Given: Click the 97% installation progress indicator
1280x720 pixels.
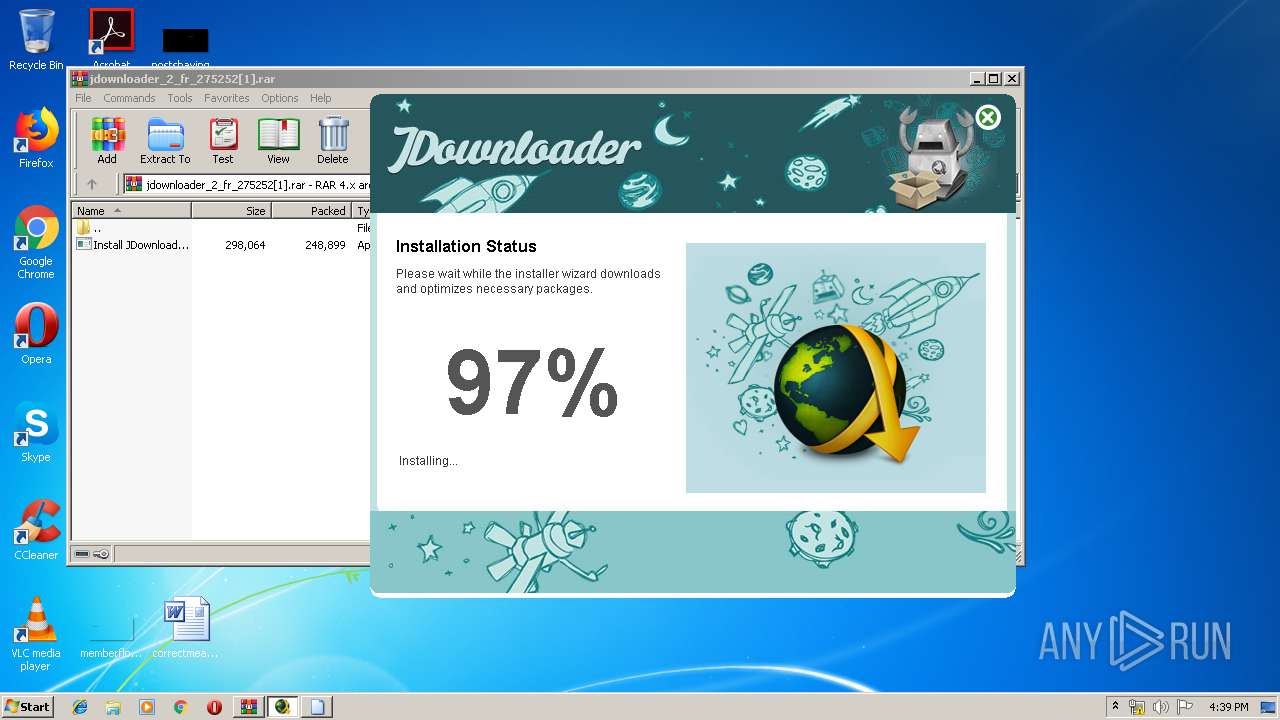Looking at the screenshot, I should pyautogui.click(x=532, y=384).
